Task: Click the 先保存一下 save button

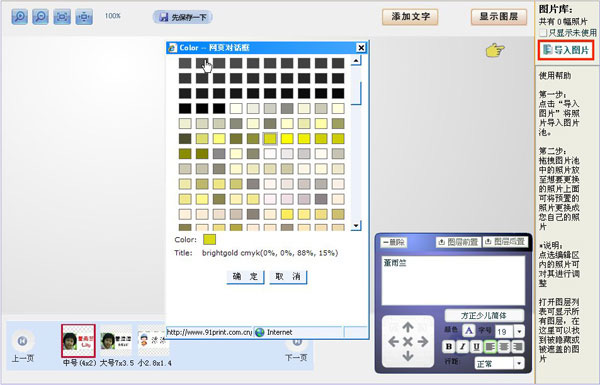Action: 183,17
